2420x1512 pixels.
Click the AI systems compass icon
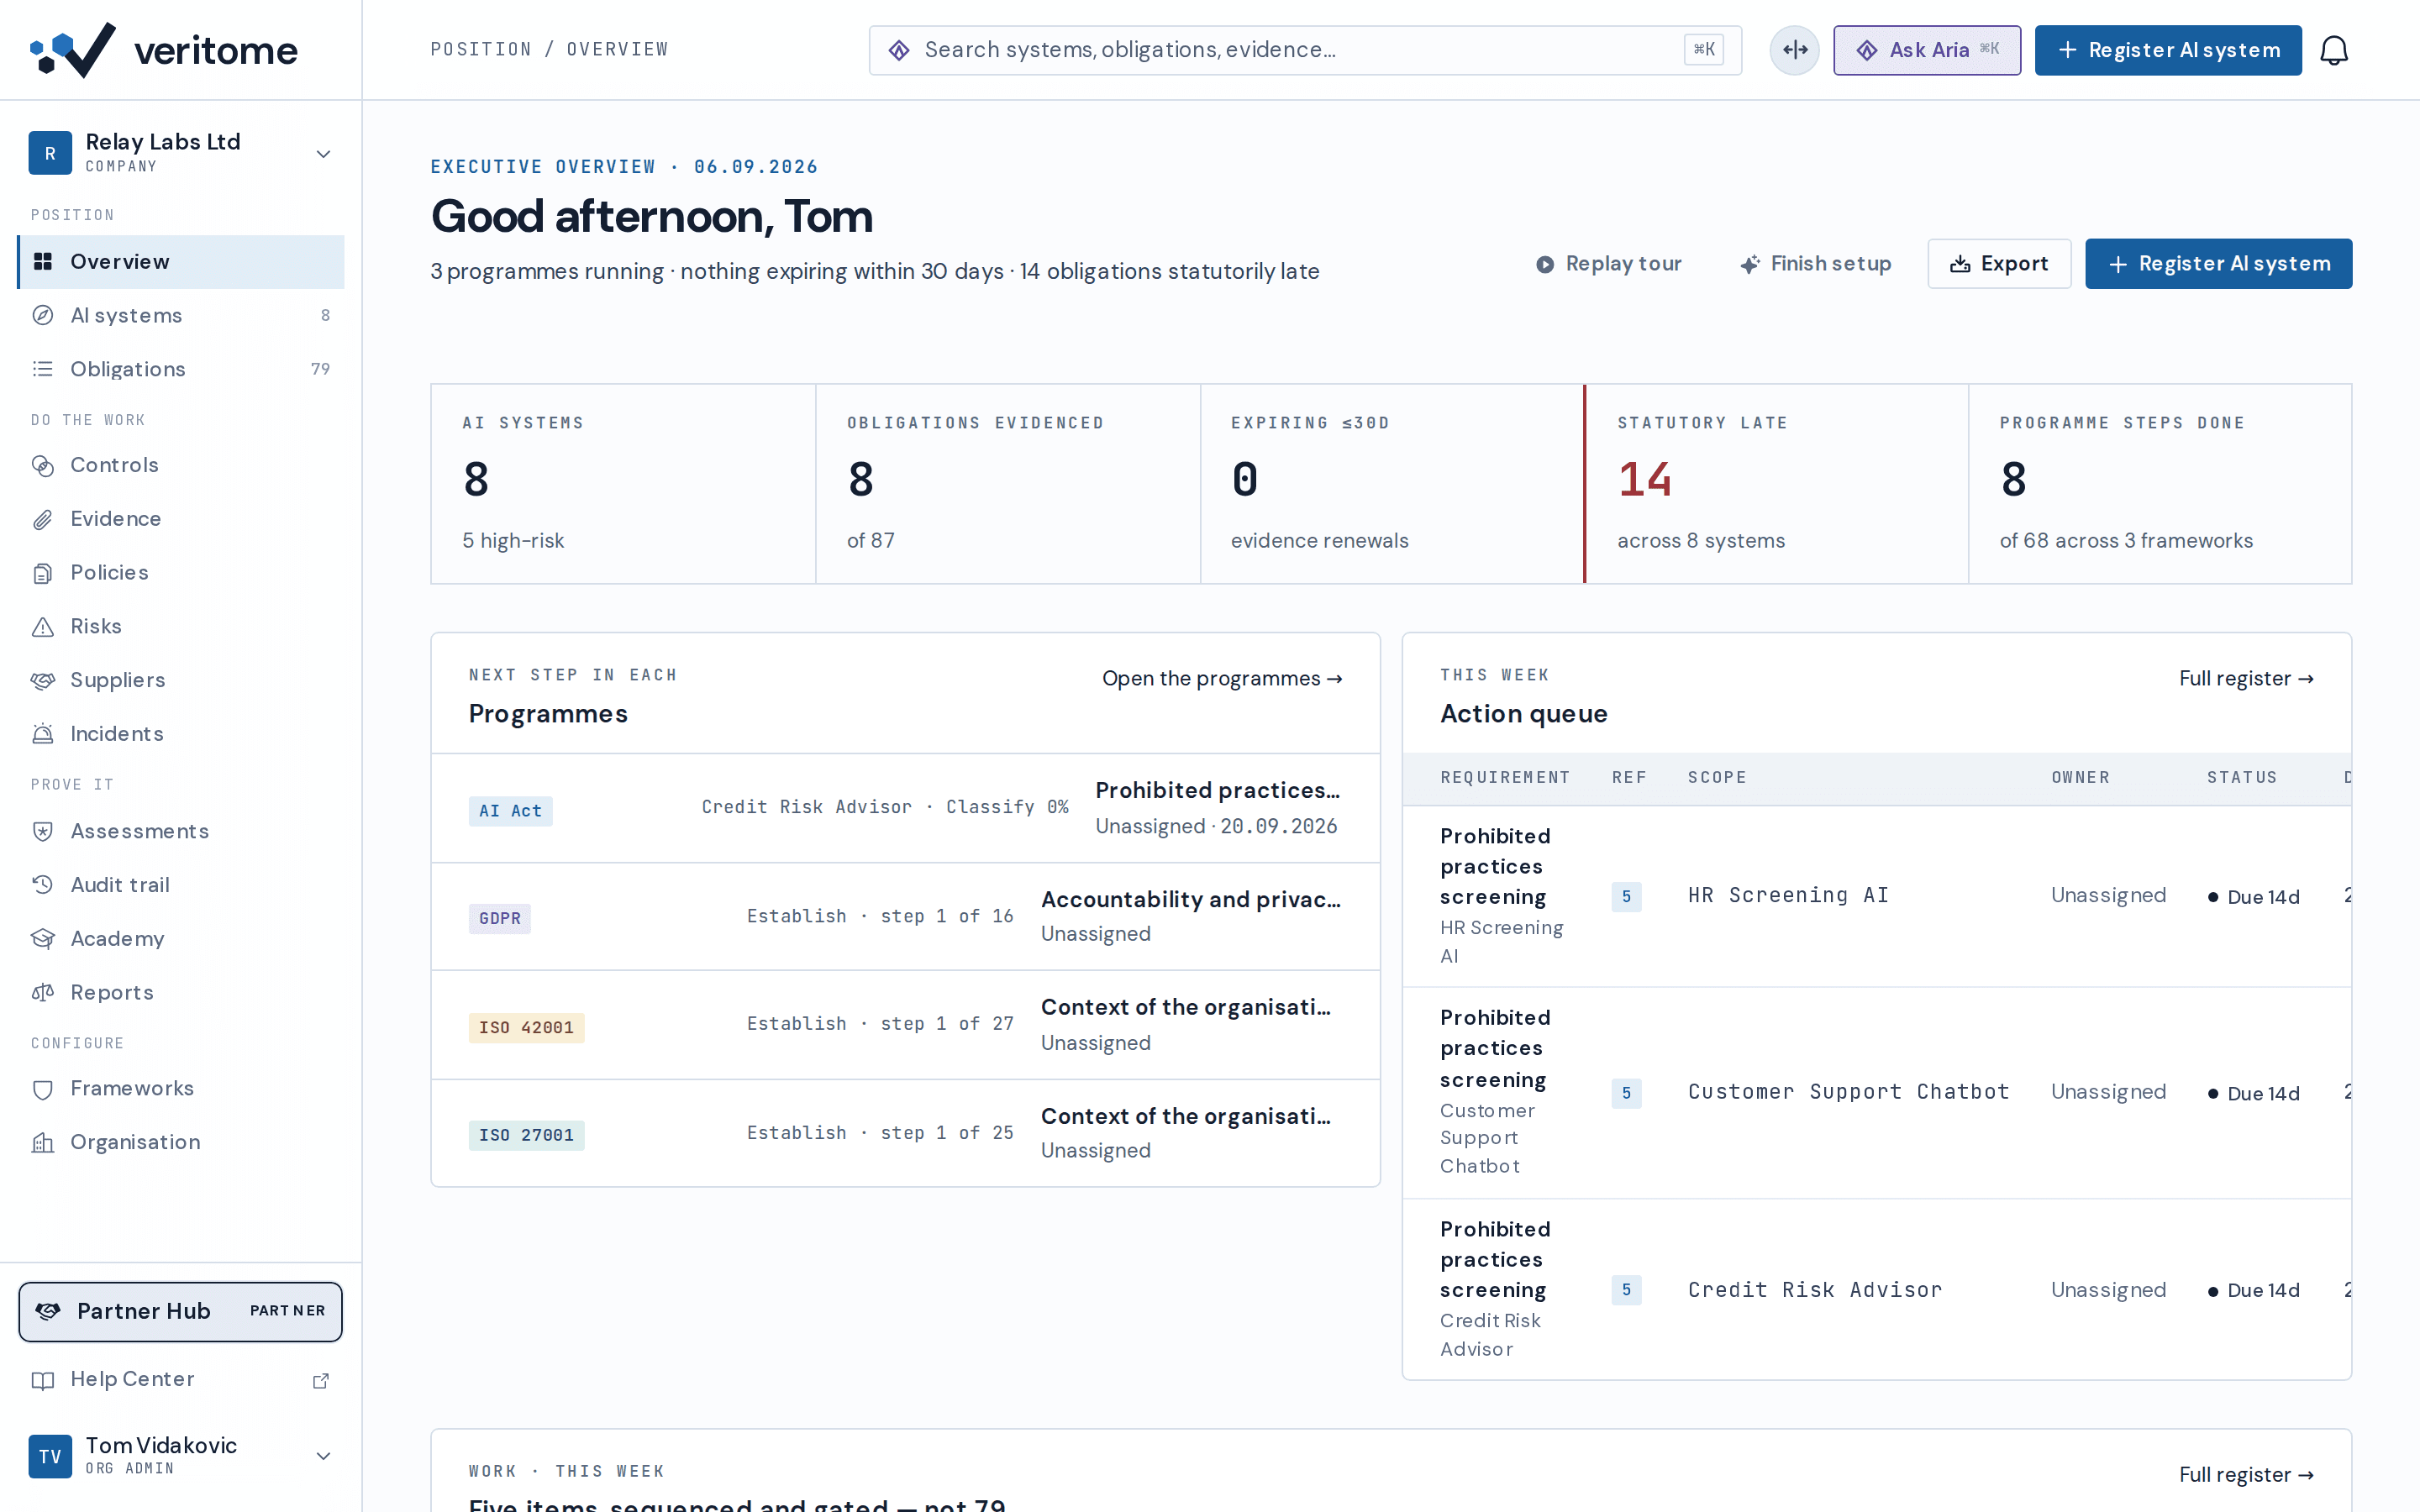click(x=42, y=316)
